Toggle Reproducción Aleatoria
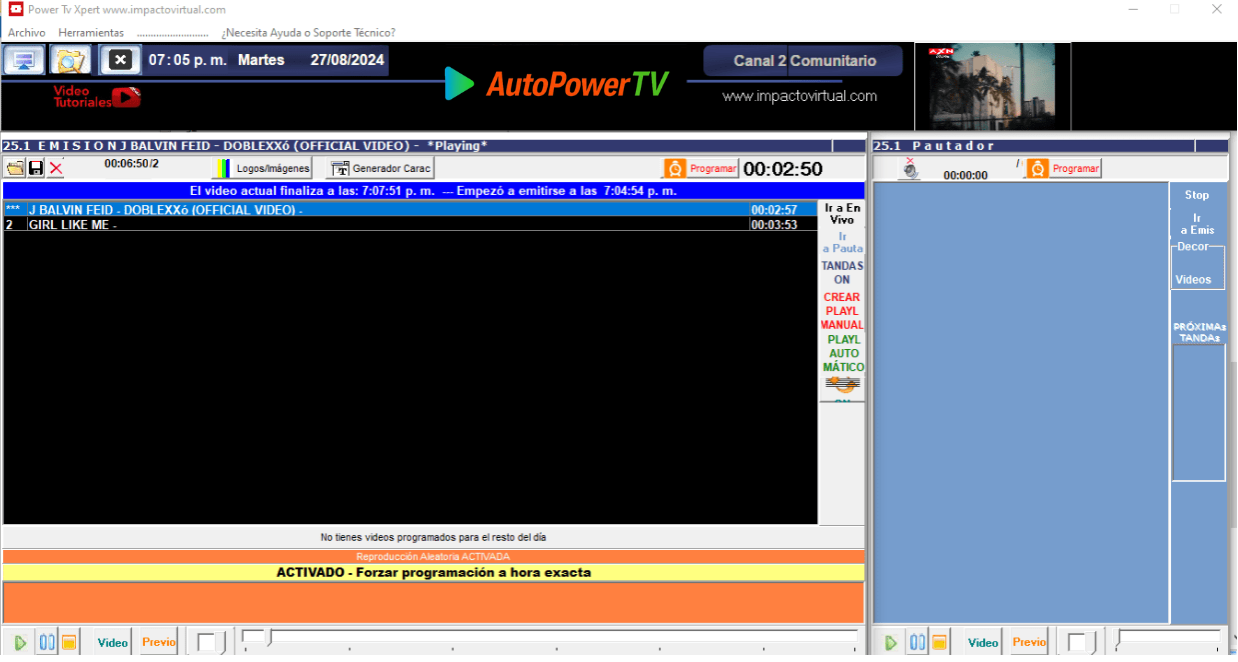1238x662 pixels. coord(433,556)
